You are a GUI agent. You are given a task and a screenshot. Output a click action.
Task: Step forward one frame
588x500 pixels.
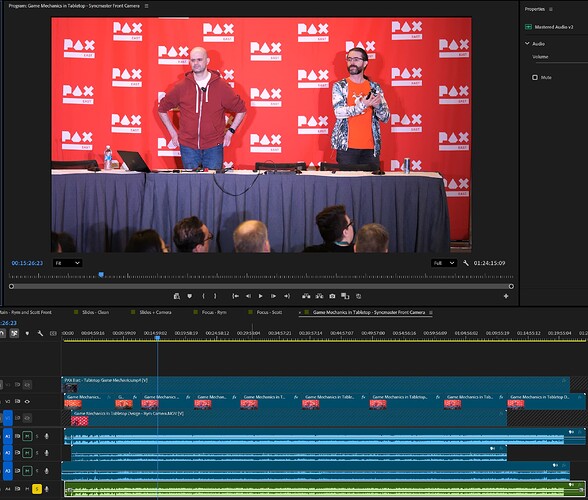[x=273, y=296]
